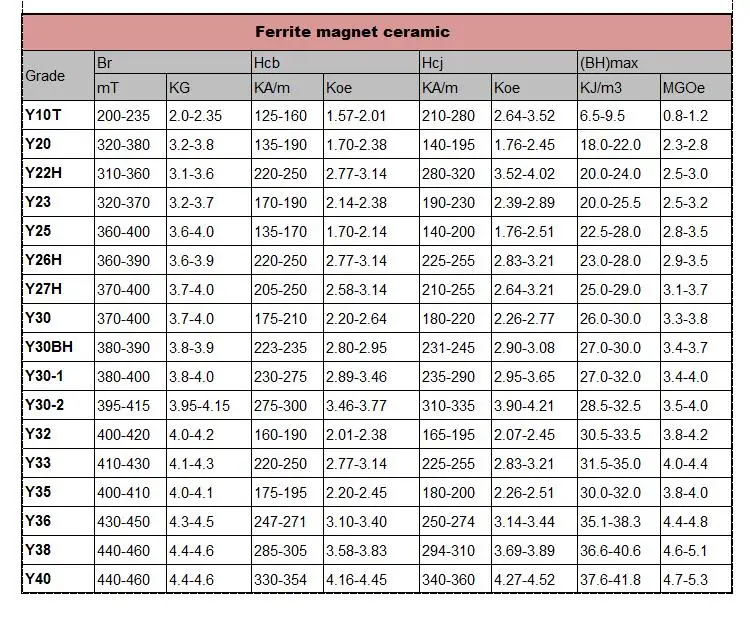Select the Y36 grade row label
Viewport: 750px width, 618px height.
tap(37, 520)
